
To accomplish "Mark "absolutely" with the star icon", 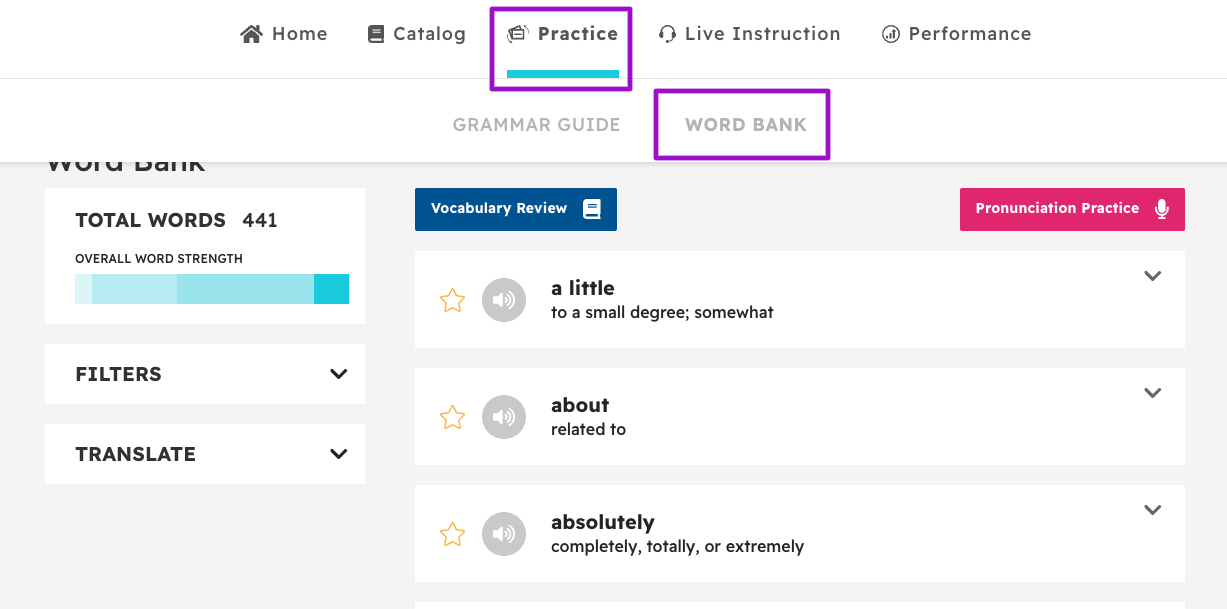I will [453, 534].
